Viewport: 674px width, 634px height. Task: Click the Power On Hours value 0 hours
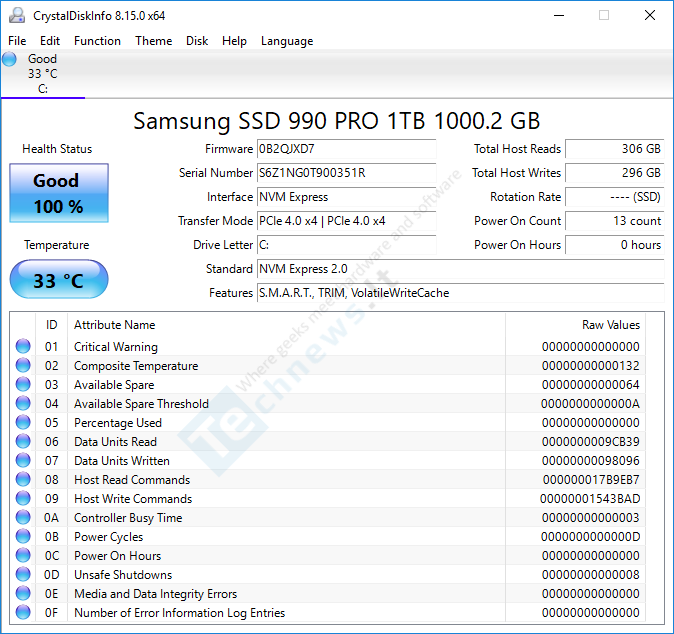pos(615,245)
